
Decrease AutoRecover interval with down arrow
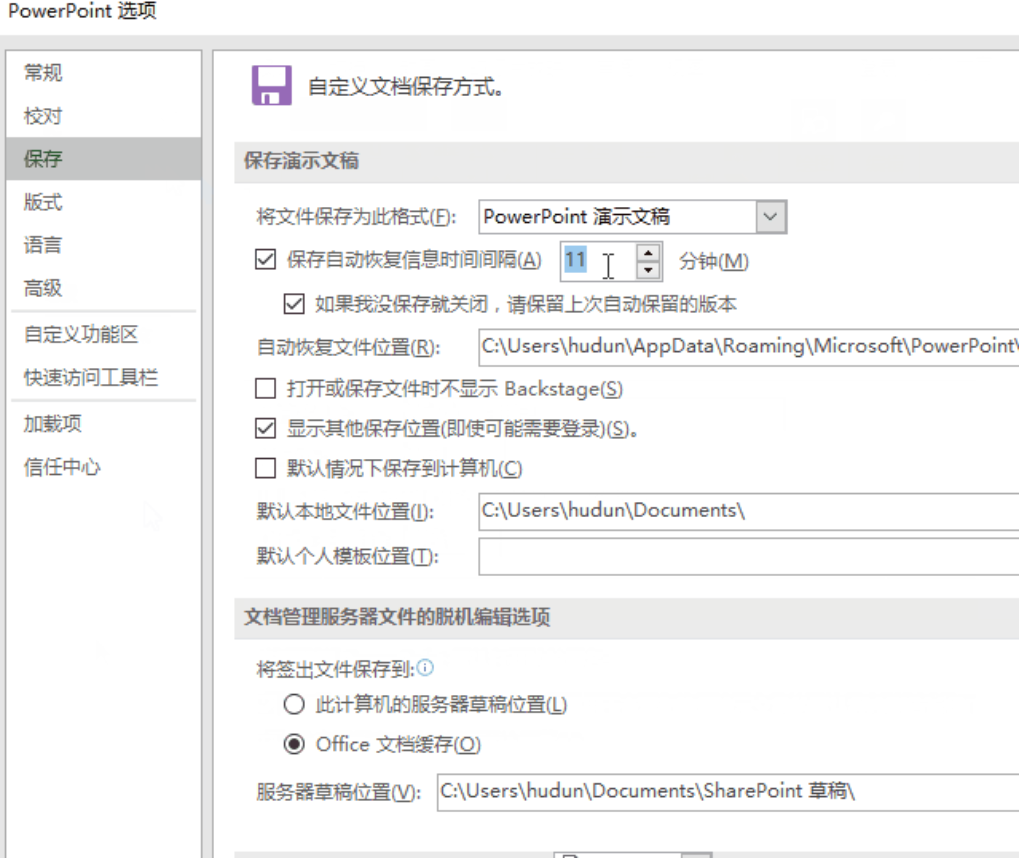[x=648, y=270]
